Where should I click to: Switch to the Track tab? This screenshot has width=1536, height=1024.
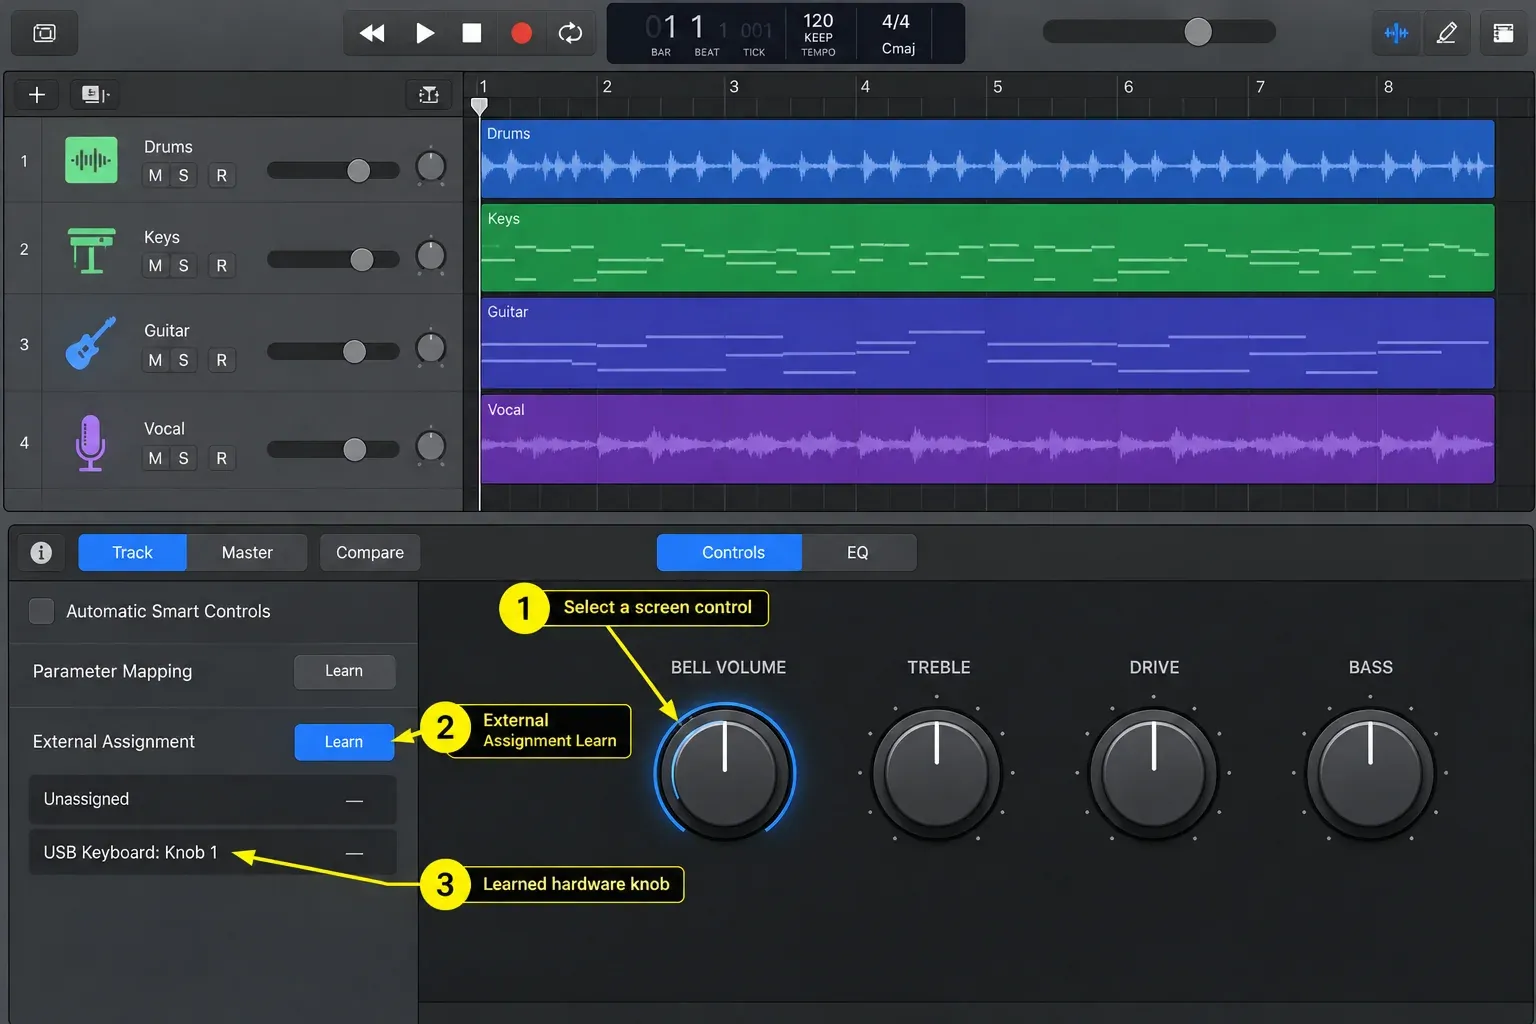(x=132, y=552)
